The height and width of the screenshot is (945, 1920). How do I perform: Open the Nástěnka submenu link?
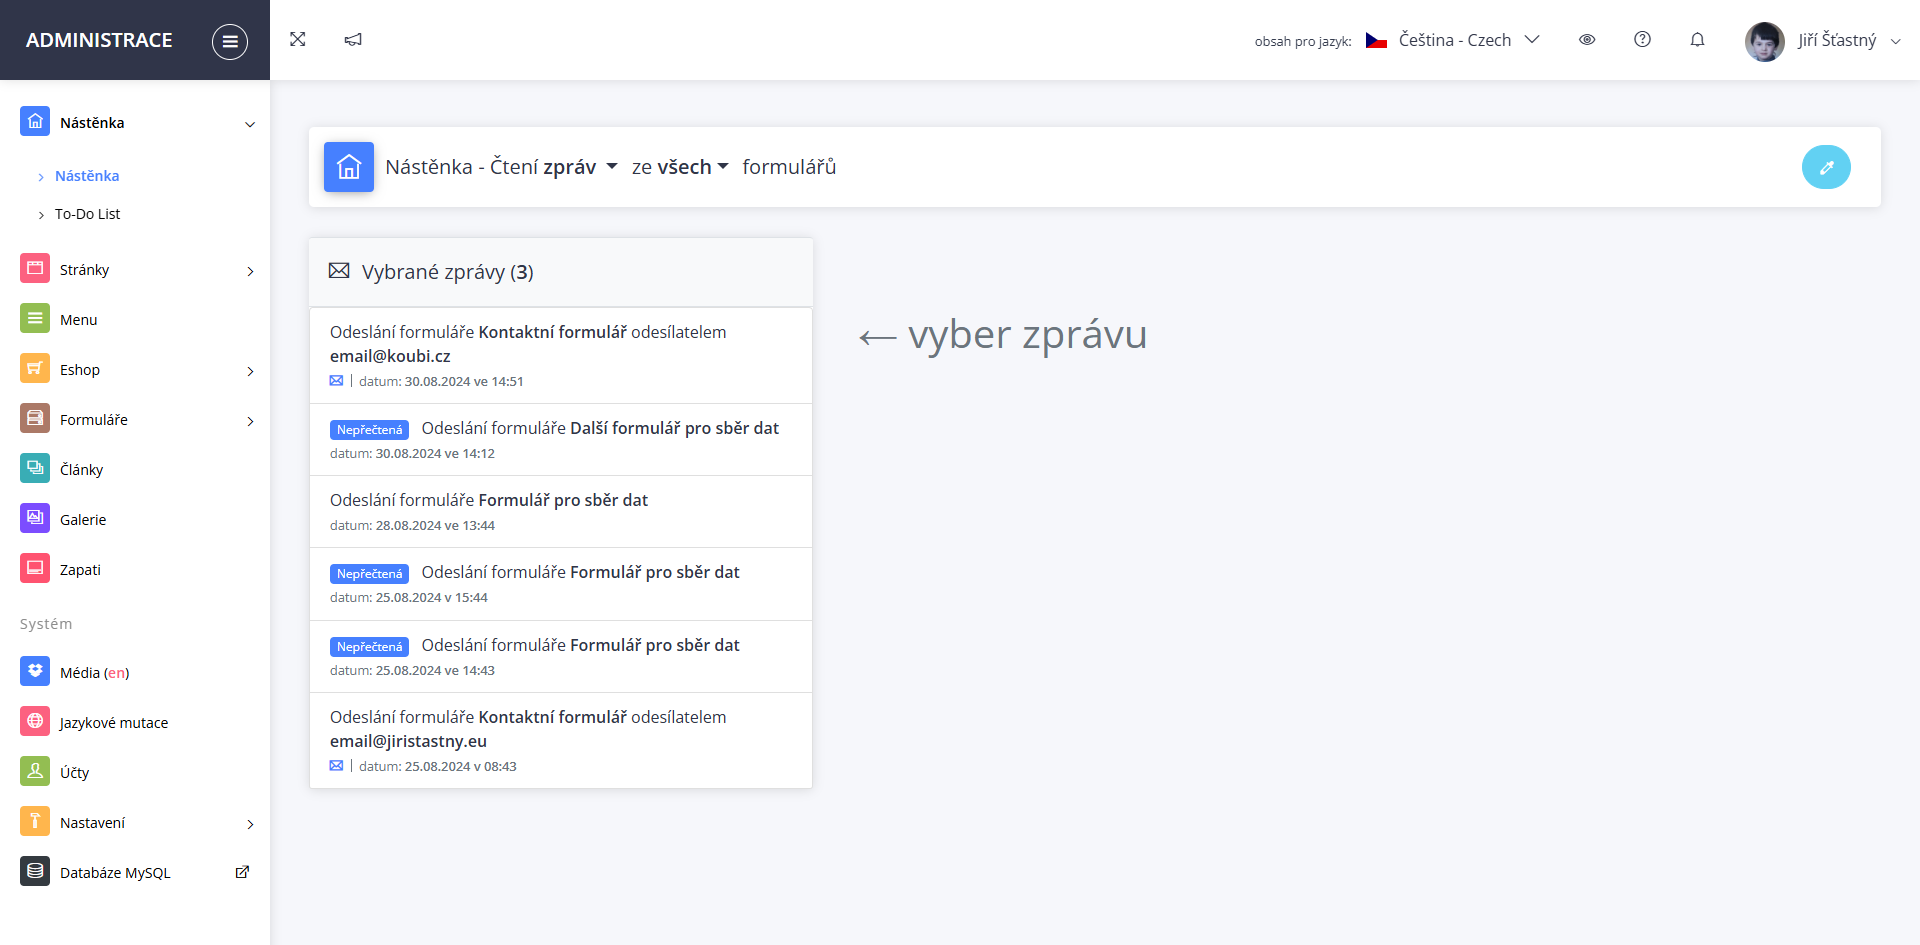(87, 176)
